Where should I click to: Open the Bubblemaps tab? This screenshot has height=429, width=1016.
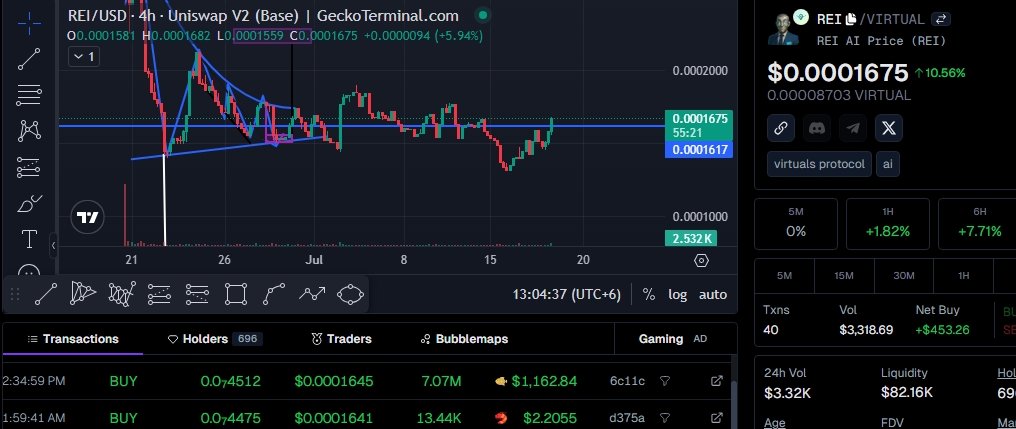[464, 339]
